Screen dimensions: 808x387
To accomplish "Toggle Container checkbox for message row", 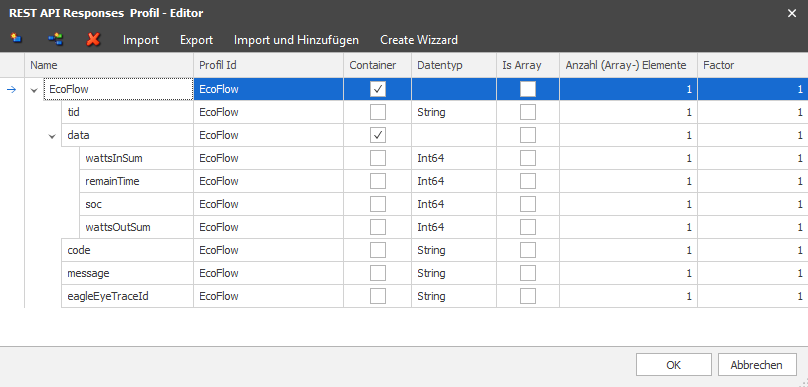I will (378, 273).
